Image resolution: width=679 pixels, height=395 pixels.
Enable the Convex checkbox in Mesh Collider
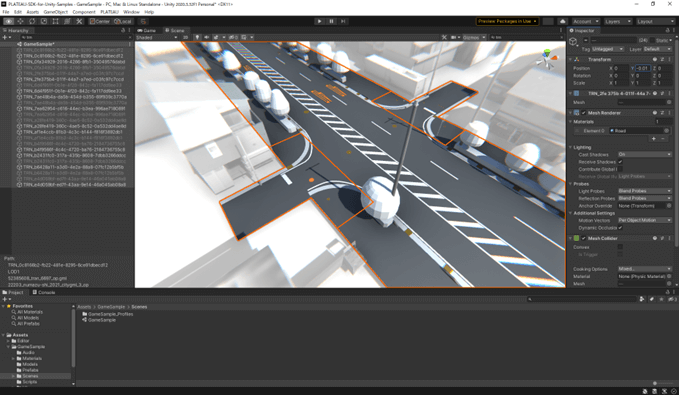(620, 247)
